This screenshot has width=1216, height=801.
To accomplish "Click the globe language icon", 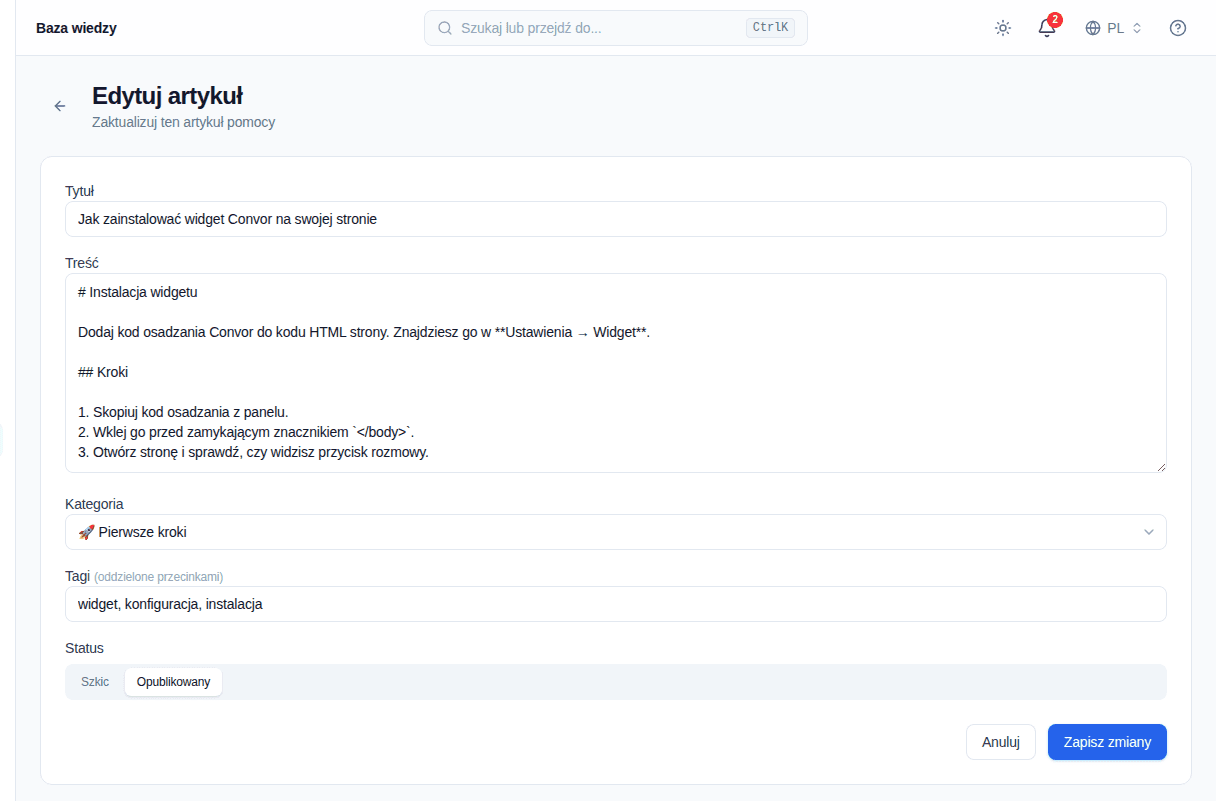I will [x=1093, y=28].
